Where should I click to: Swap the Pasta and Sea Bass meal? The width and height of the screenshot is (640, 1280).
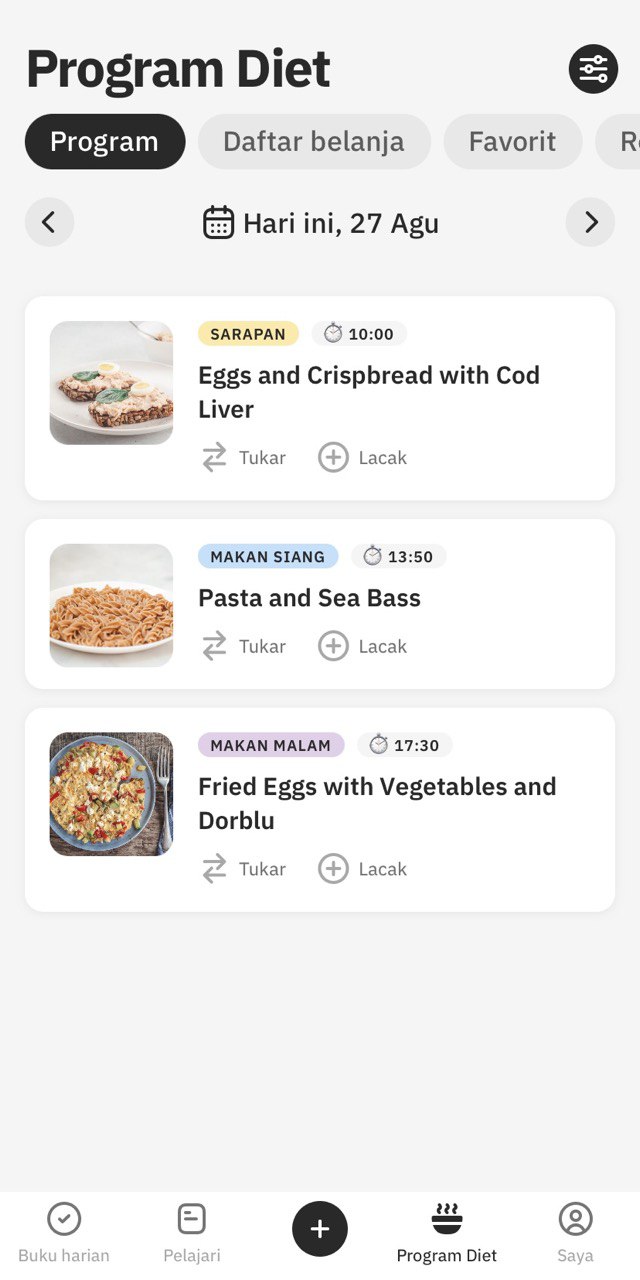click(243, 647)
